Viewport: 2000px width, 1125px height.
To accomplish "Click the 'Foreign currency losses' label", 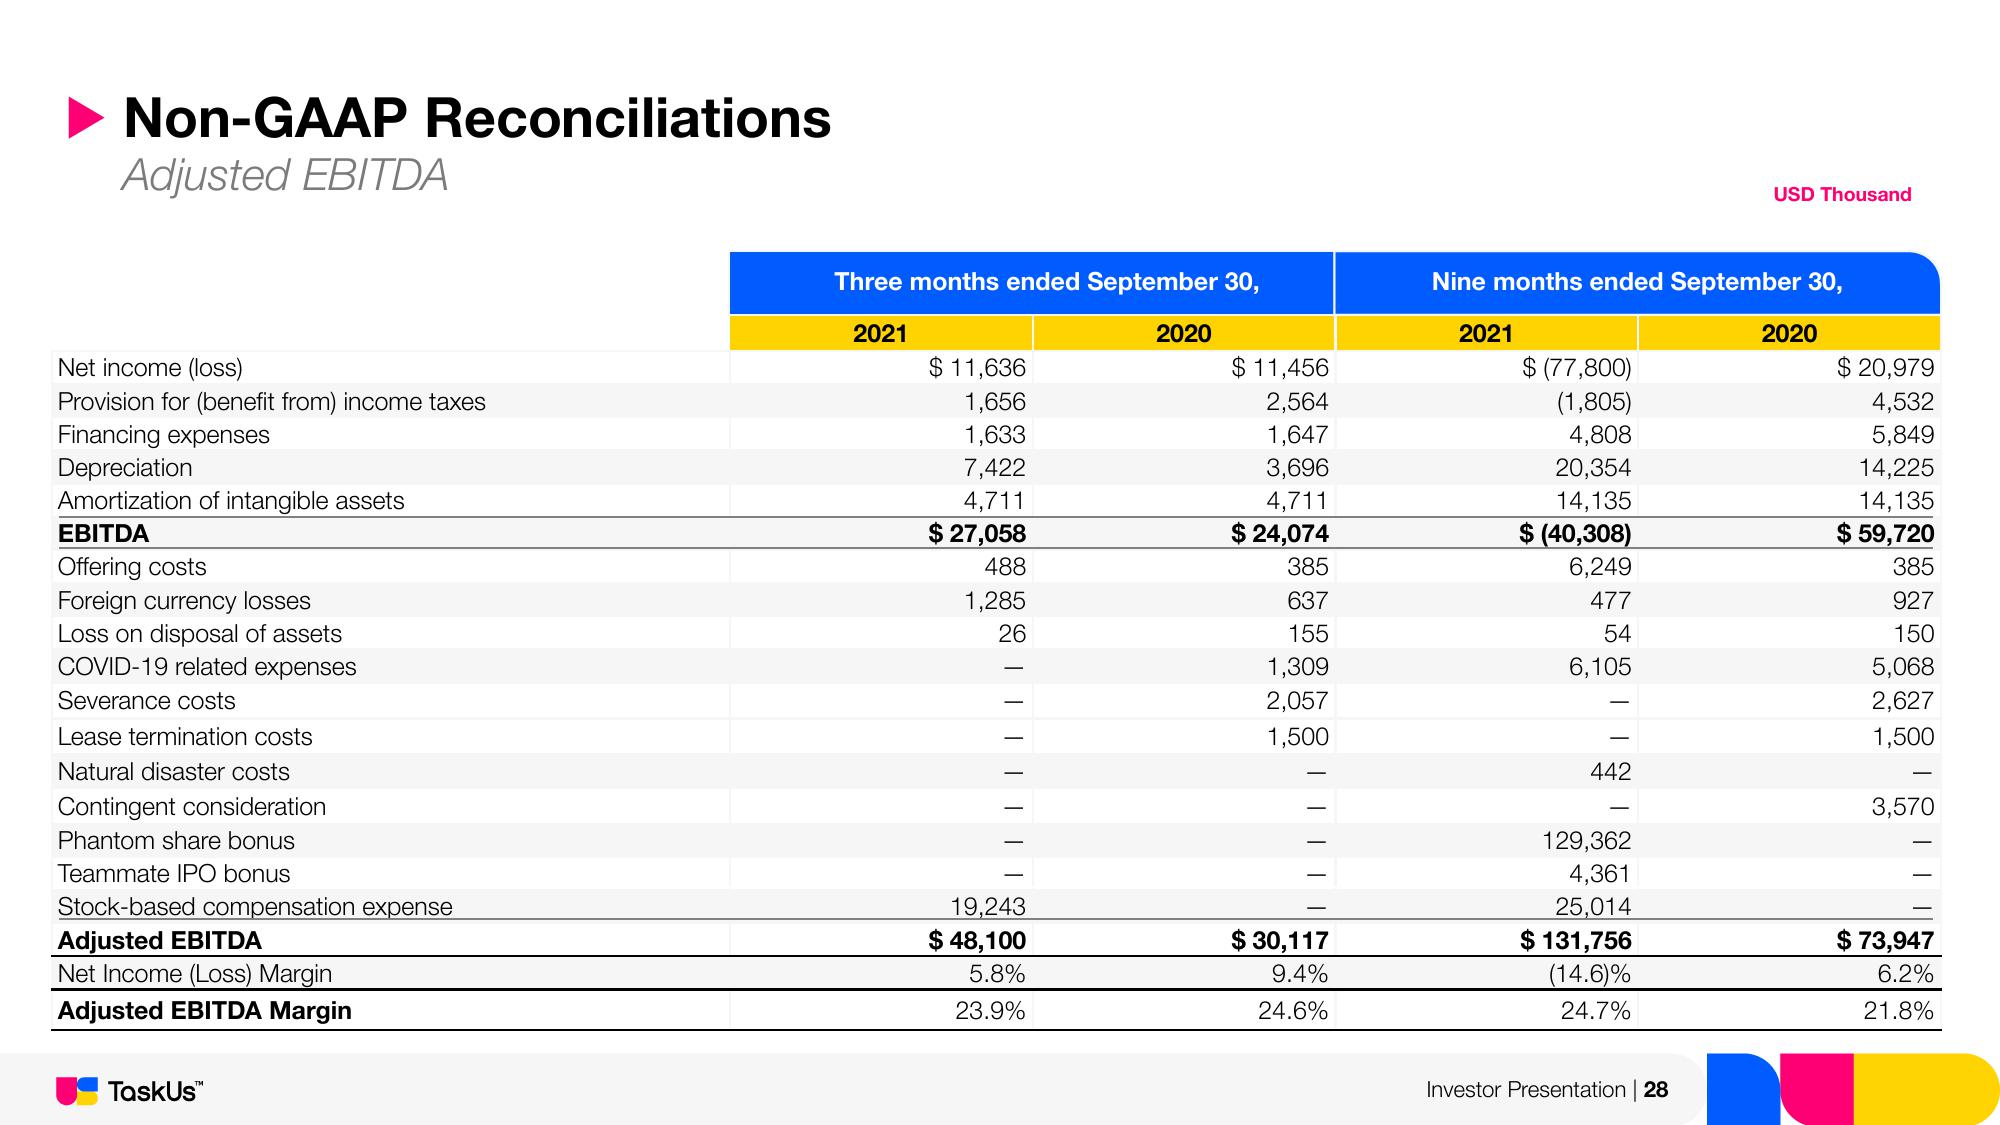I will tap(184, 601).
